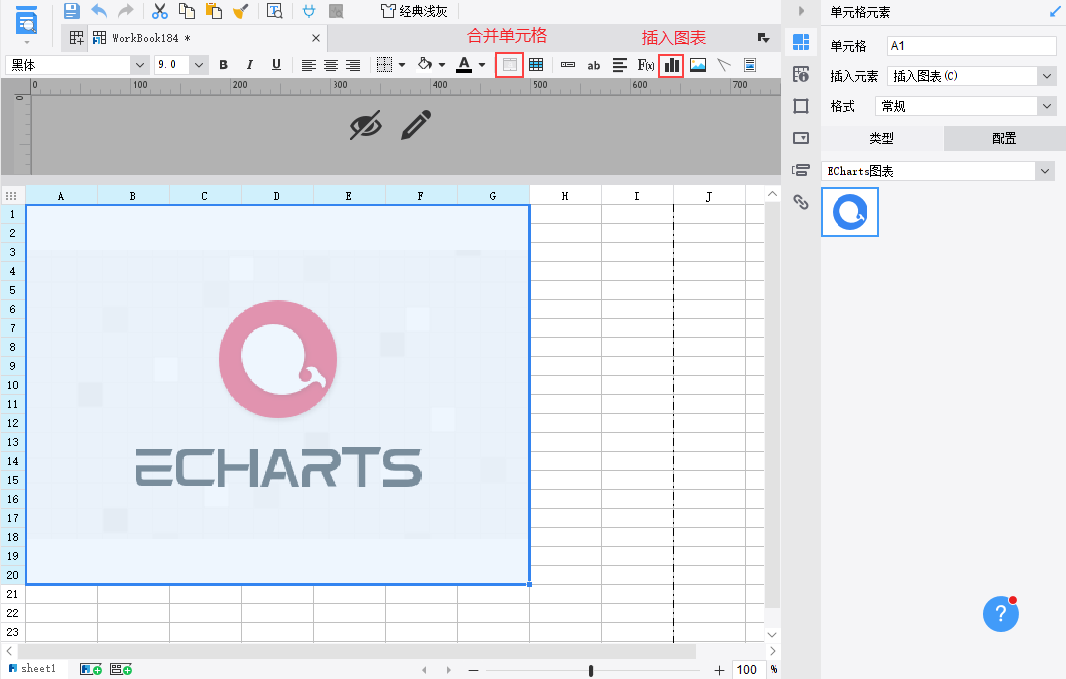This screenshot has height=679, width=1066.
Task: Click the cut scissors icon
Action: pyautogui.click(x=159, y=11)
